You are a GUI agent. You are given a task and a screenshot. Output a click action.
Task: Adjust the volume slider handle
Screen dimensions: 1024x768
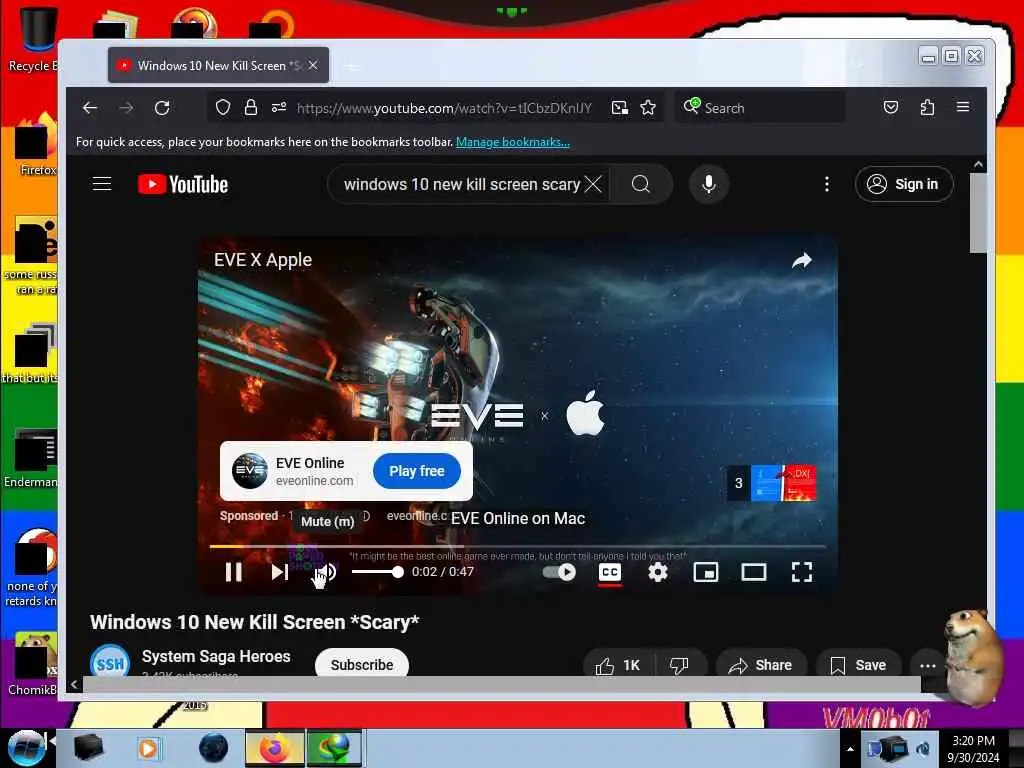tap(398, 572)
